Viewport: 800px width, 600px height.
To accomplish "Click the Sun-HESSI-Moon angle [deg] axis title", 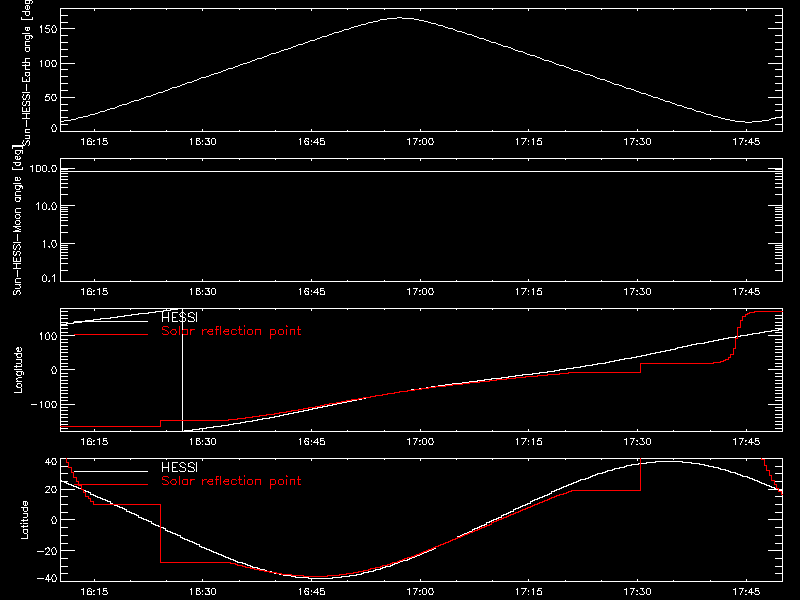I will click(17, 220).
